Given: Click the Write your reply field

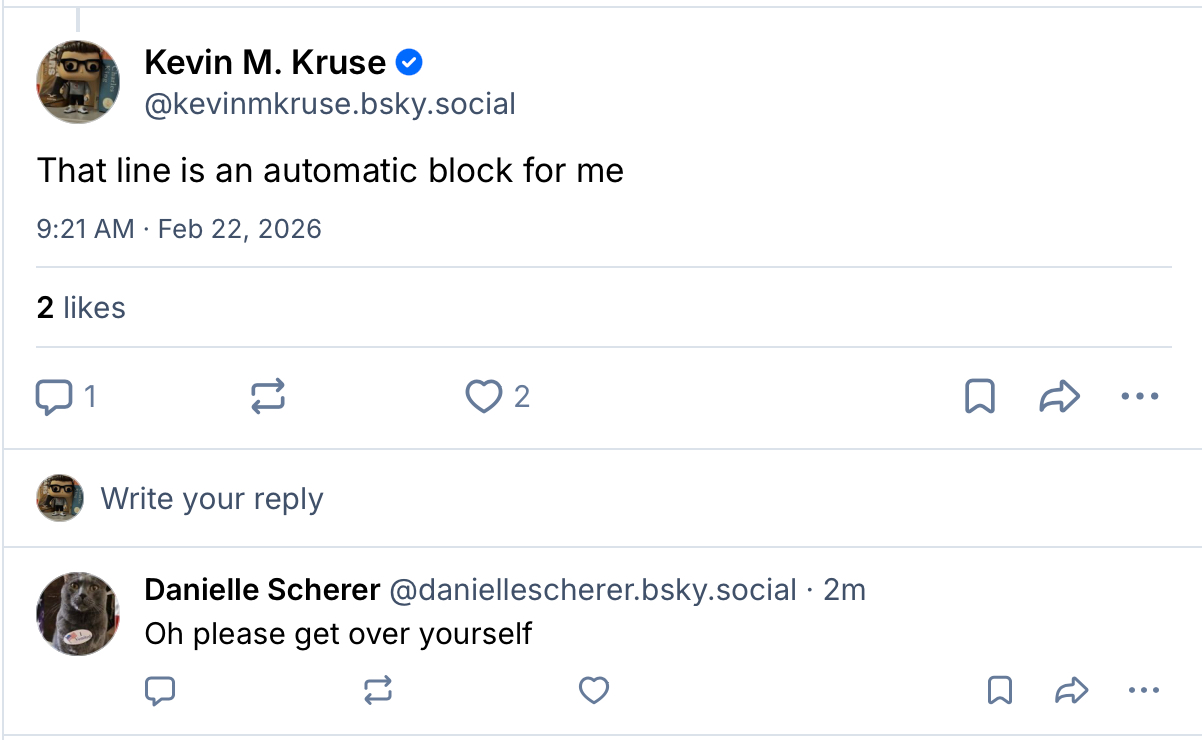Looking at the screenshot, I should click(212, 498).
